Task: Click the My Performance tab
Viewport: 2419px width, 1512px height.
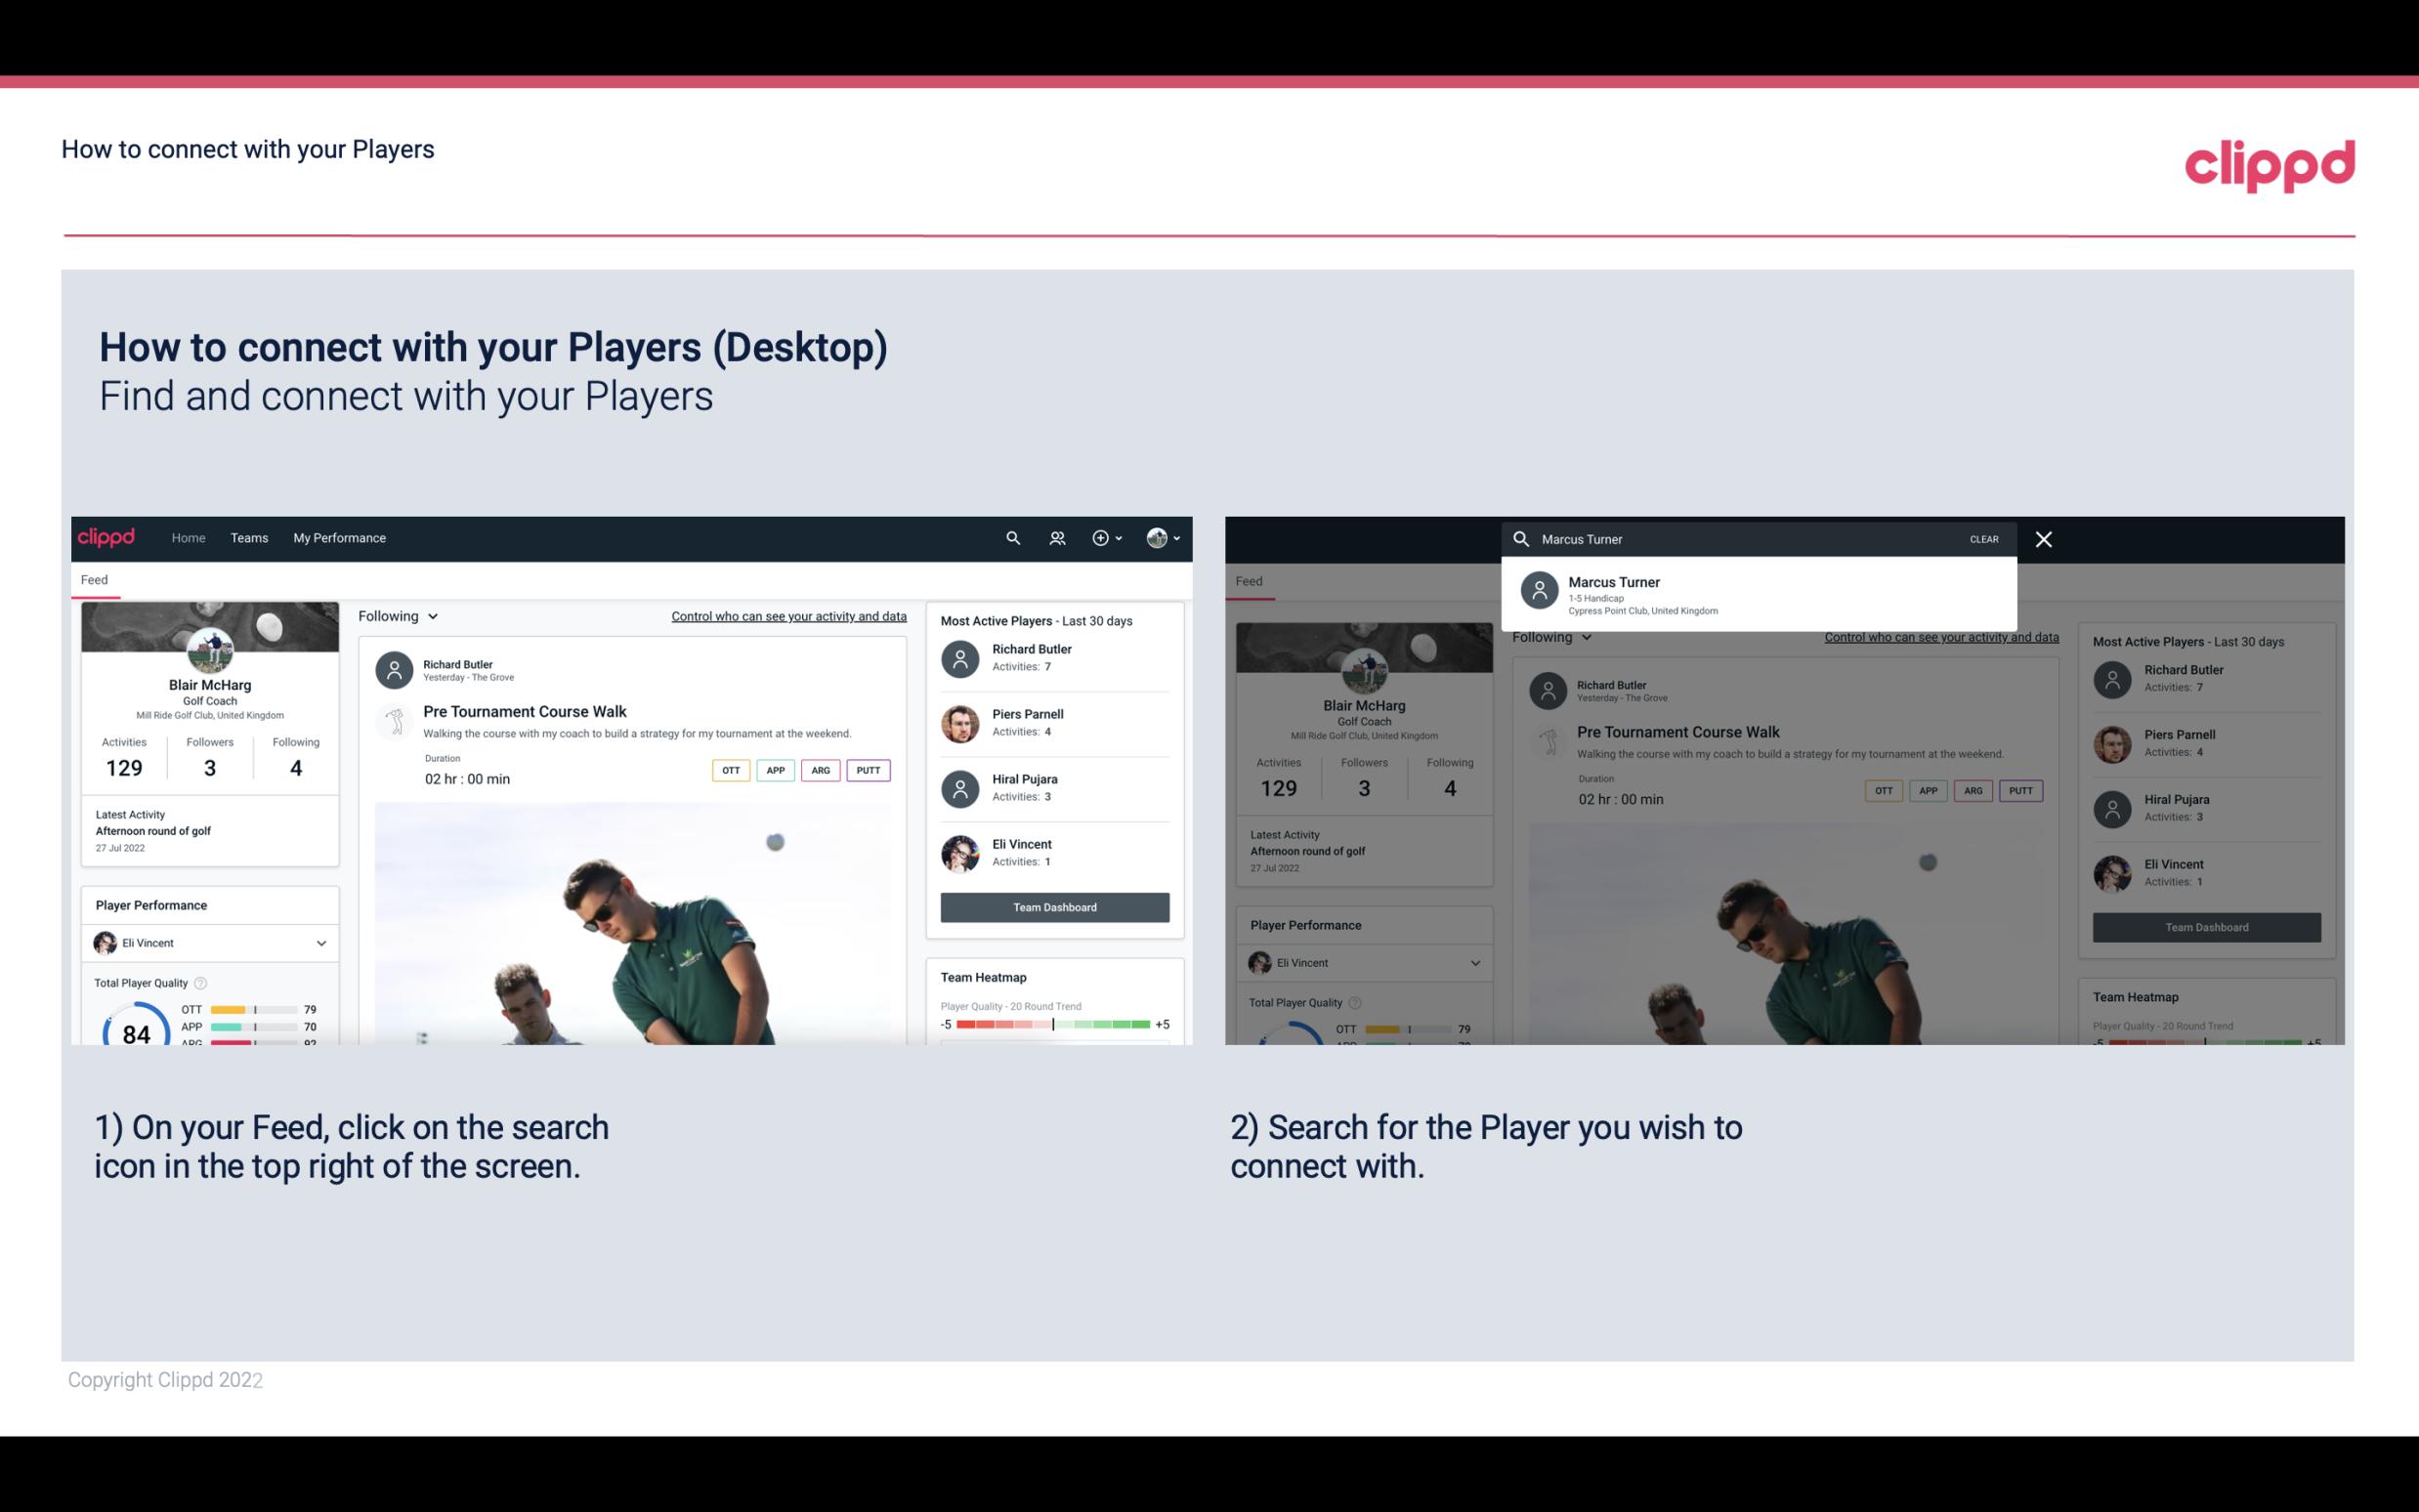Action: tap(338, 536)
